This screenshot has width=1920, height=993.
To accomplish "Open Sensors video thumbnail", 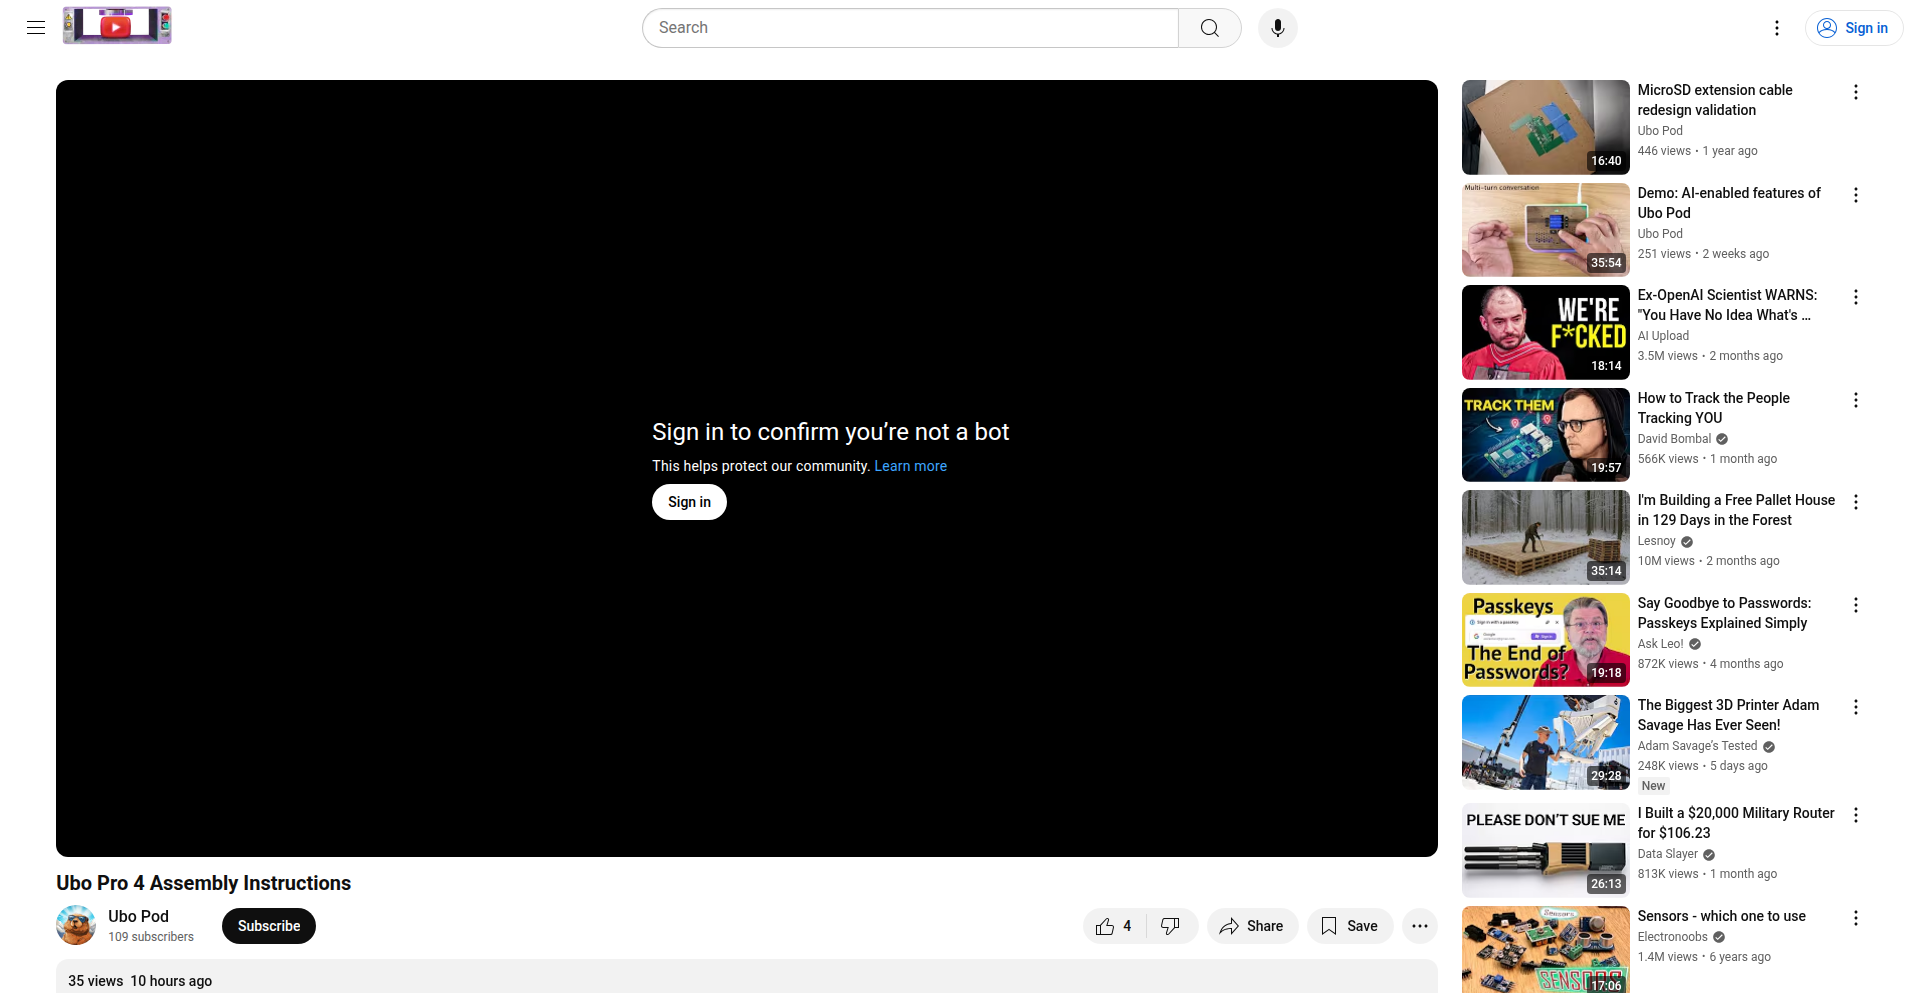I will [1546, 950].
